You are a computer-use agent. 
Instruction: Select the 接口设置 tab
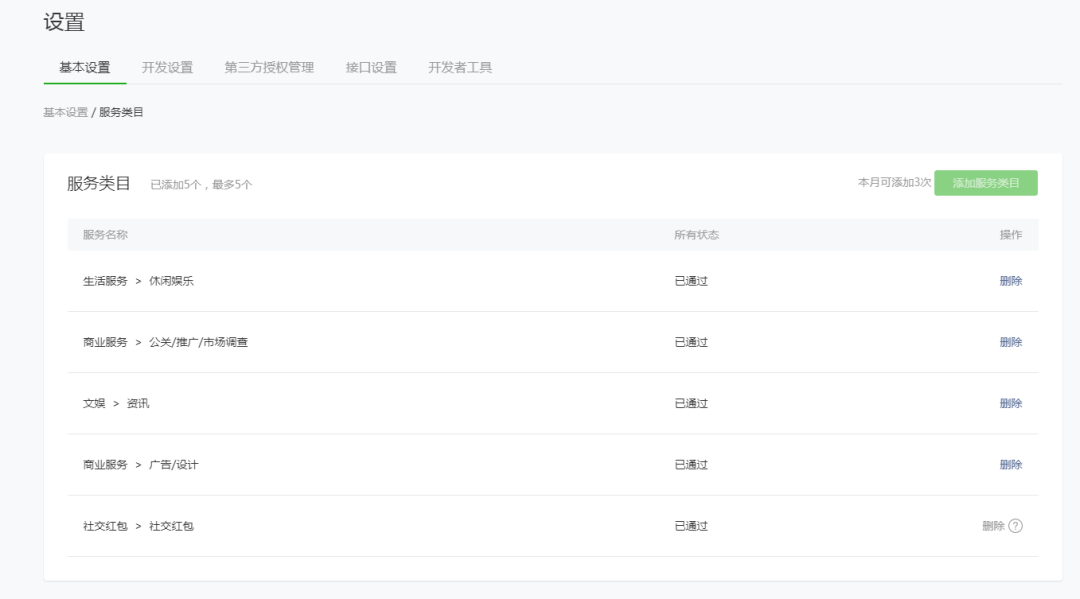tap(371, 67)
